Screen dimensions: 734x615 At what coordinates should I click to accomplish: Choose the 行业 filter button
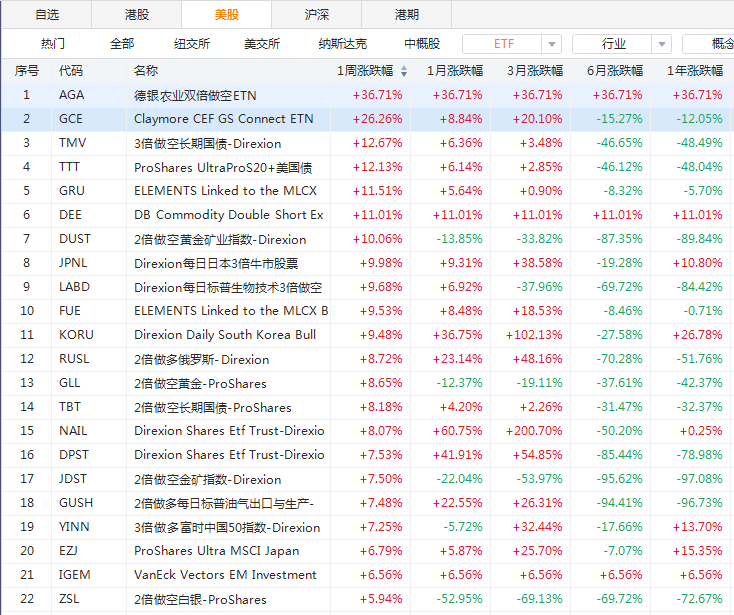coord(613,44)
